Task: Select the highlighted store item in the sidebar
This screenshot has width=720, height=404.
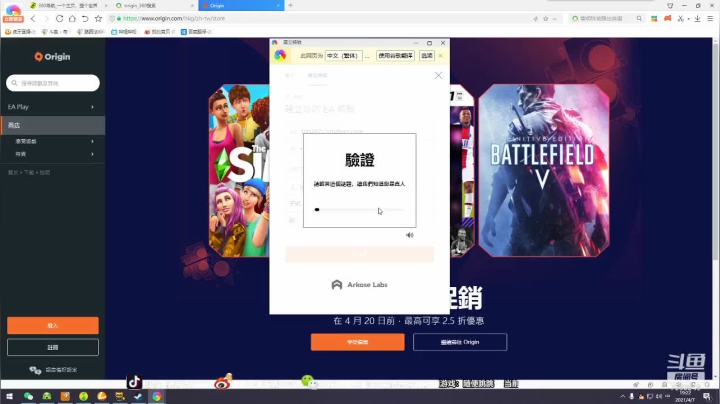Action: tap(53, 125)
